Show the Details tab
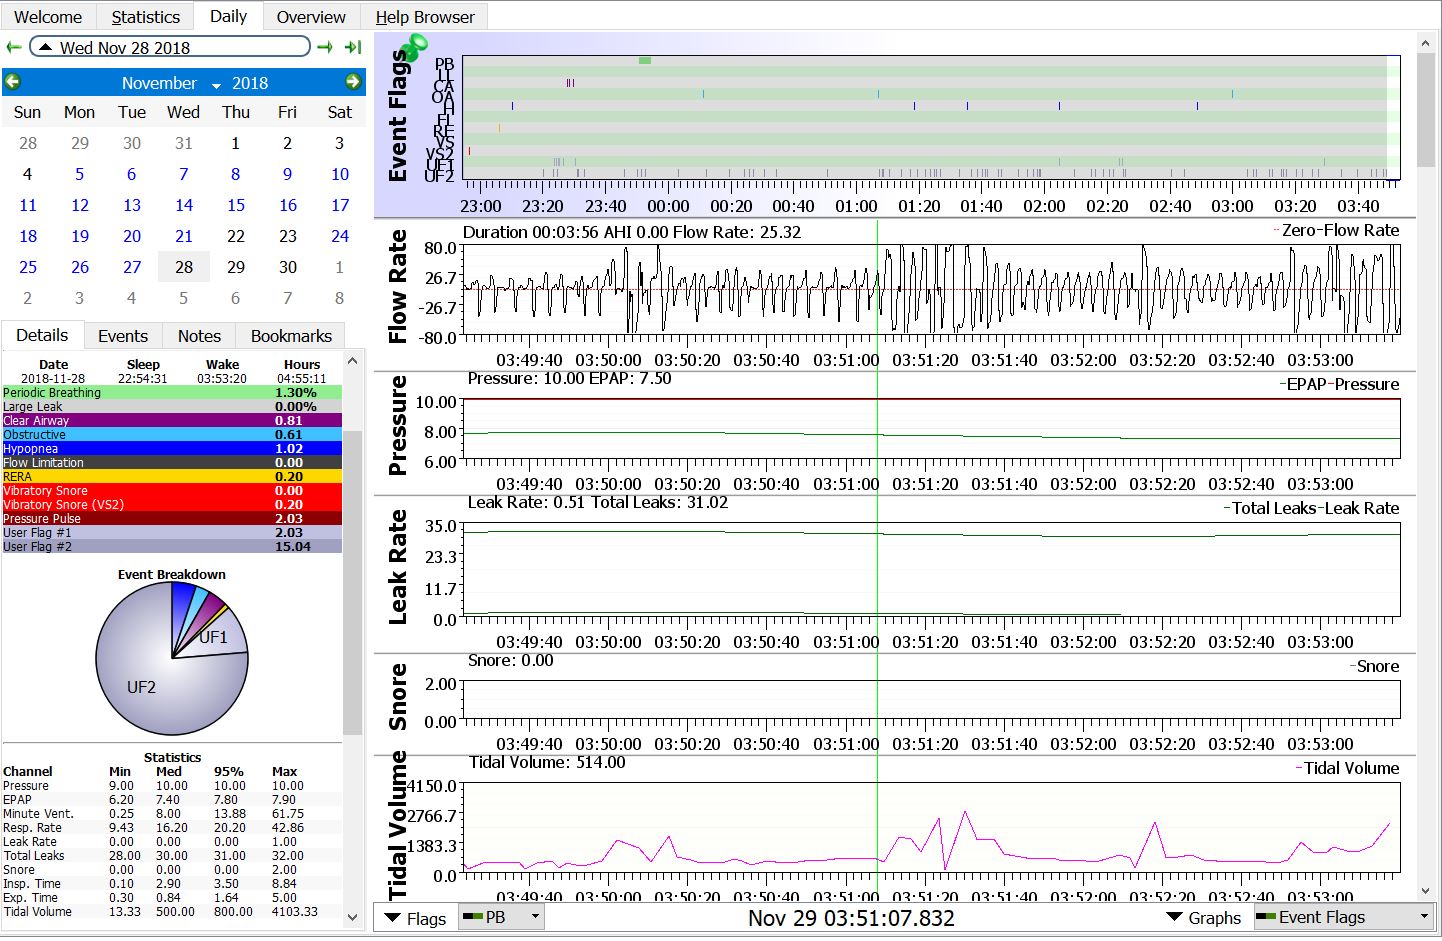Viewport: 1442px width, 941px height. click(x=42, y=335)
